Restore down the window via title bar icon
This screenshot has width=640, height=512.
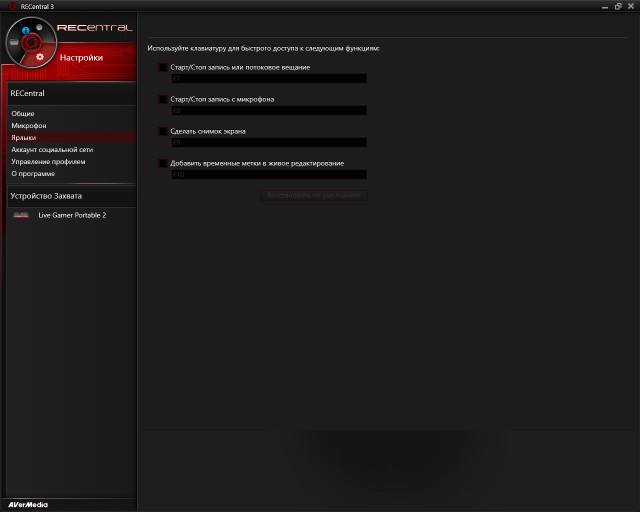pyautogui.click(x=617, y=6)
